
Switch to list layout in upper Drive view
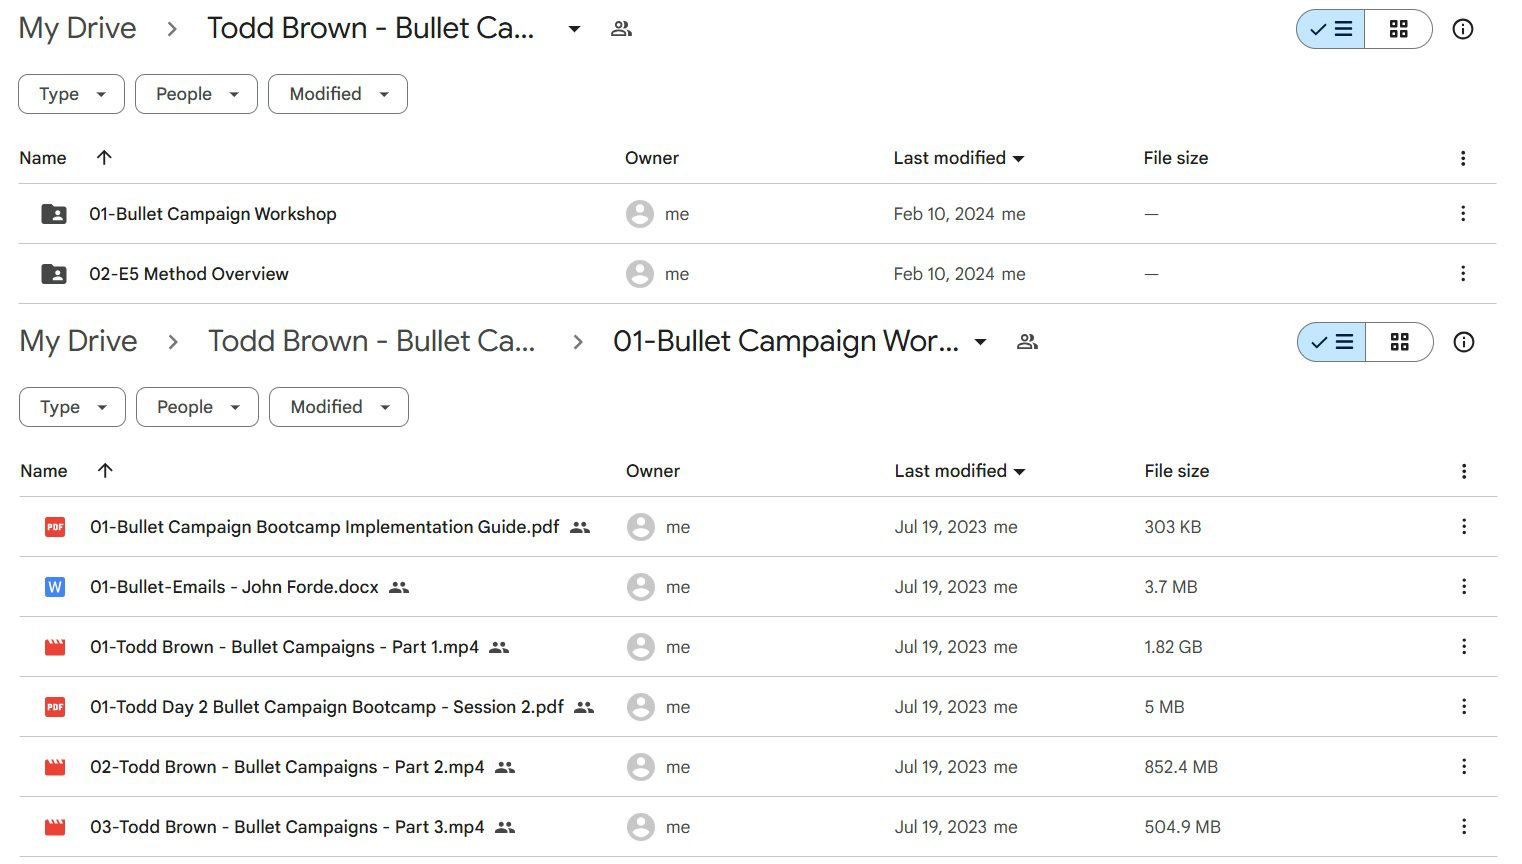click(x=1331, y=29)
